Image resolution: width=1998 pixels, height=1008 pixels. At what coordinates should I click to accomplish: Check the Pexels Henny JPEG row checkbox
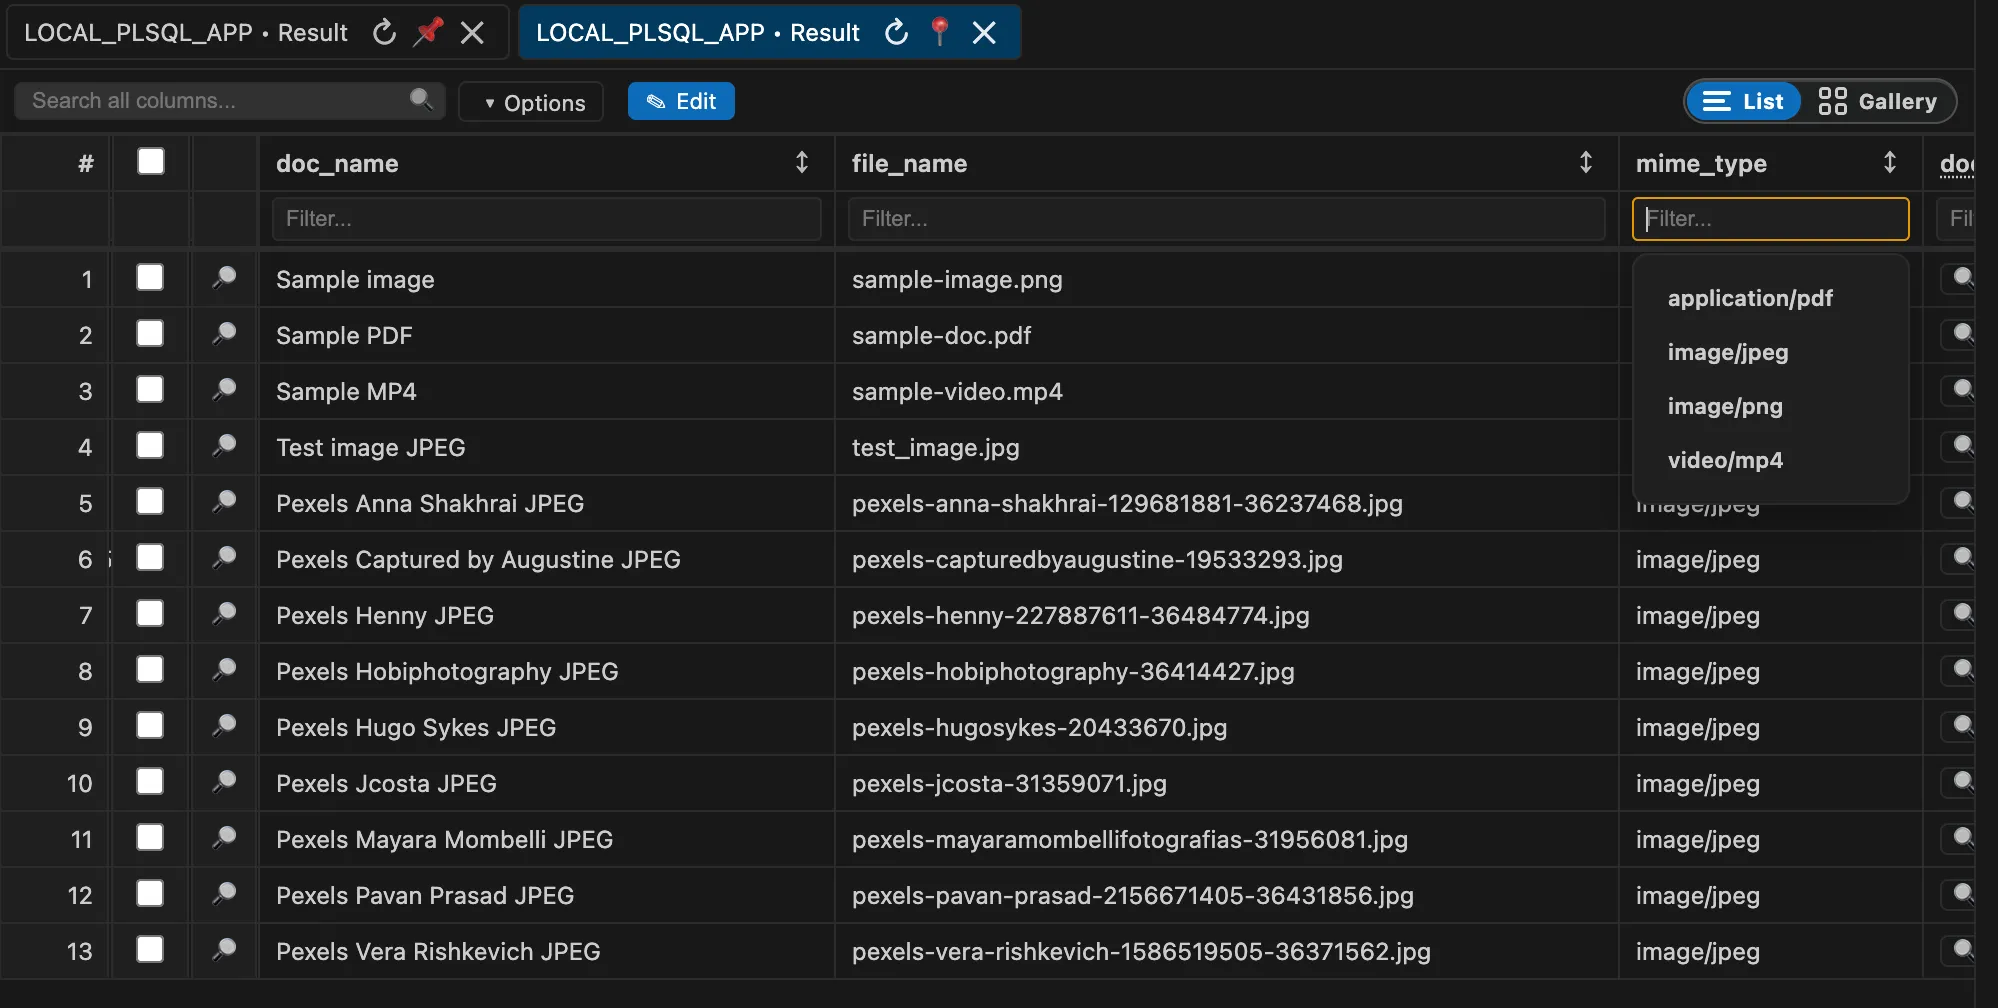tap(150, 613)
